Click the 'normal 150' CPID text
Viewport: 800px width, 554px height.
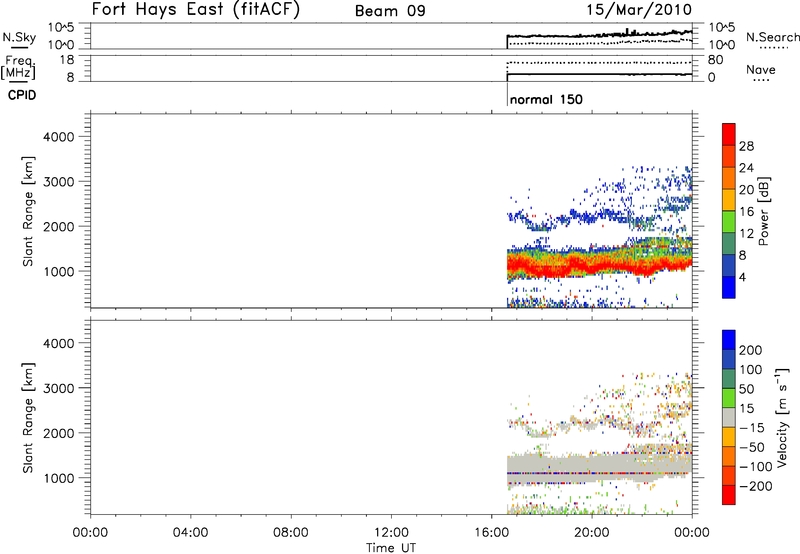[546, 99]
